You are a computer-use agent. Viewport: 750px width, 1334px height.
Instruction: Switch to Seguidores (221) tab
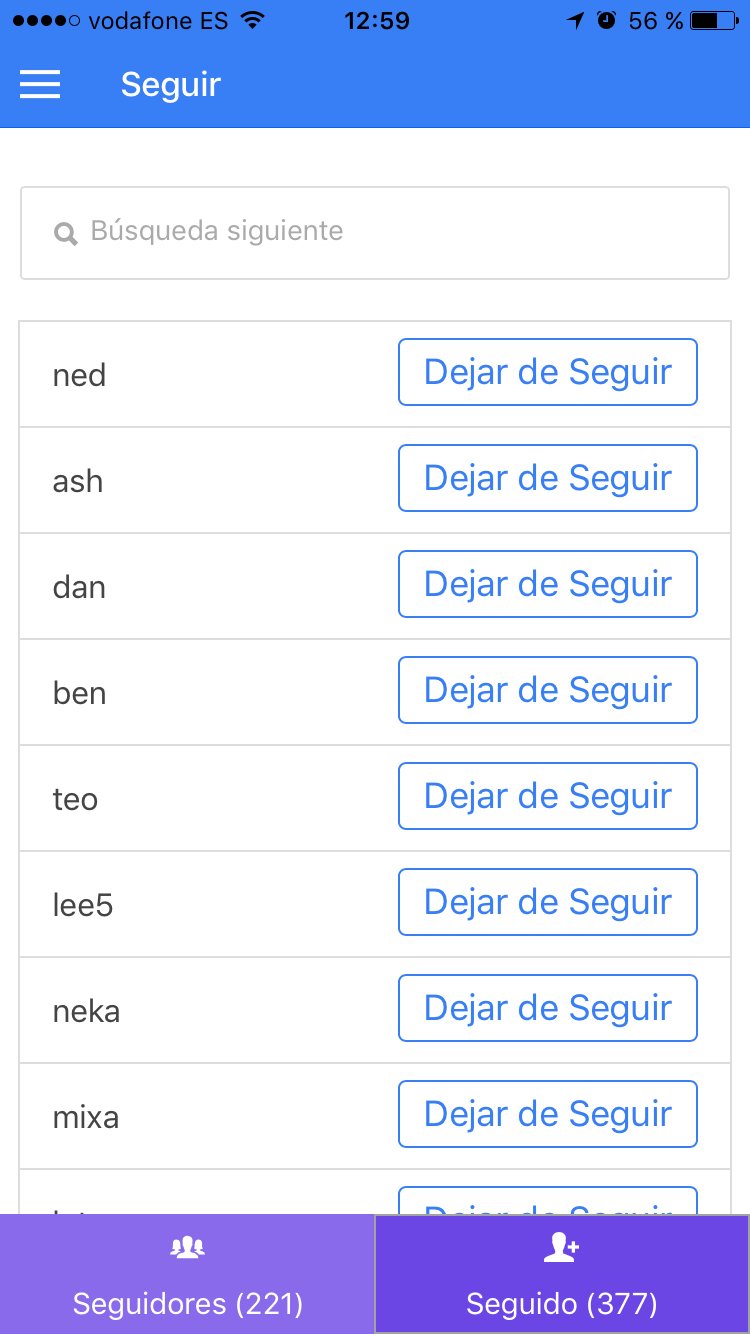(x=187, y=1275)
